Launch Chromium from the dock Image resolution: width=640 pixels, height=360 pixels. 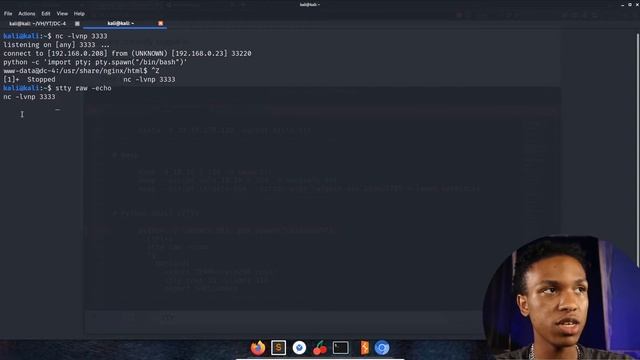(x=382, y=348)
